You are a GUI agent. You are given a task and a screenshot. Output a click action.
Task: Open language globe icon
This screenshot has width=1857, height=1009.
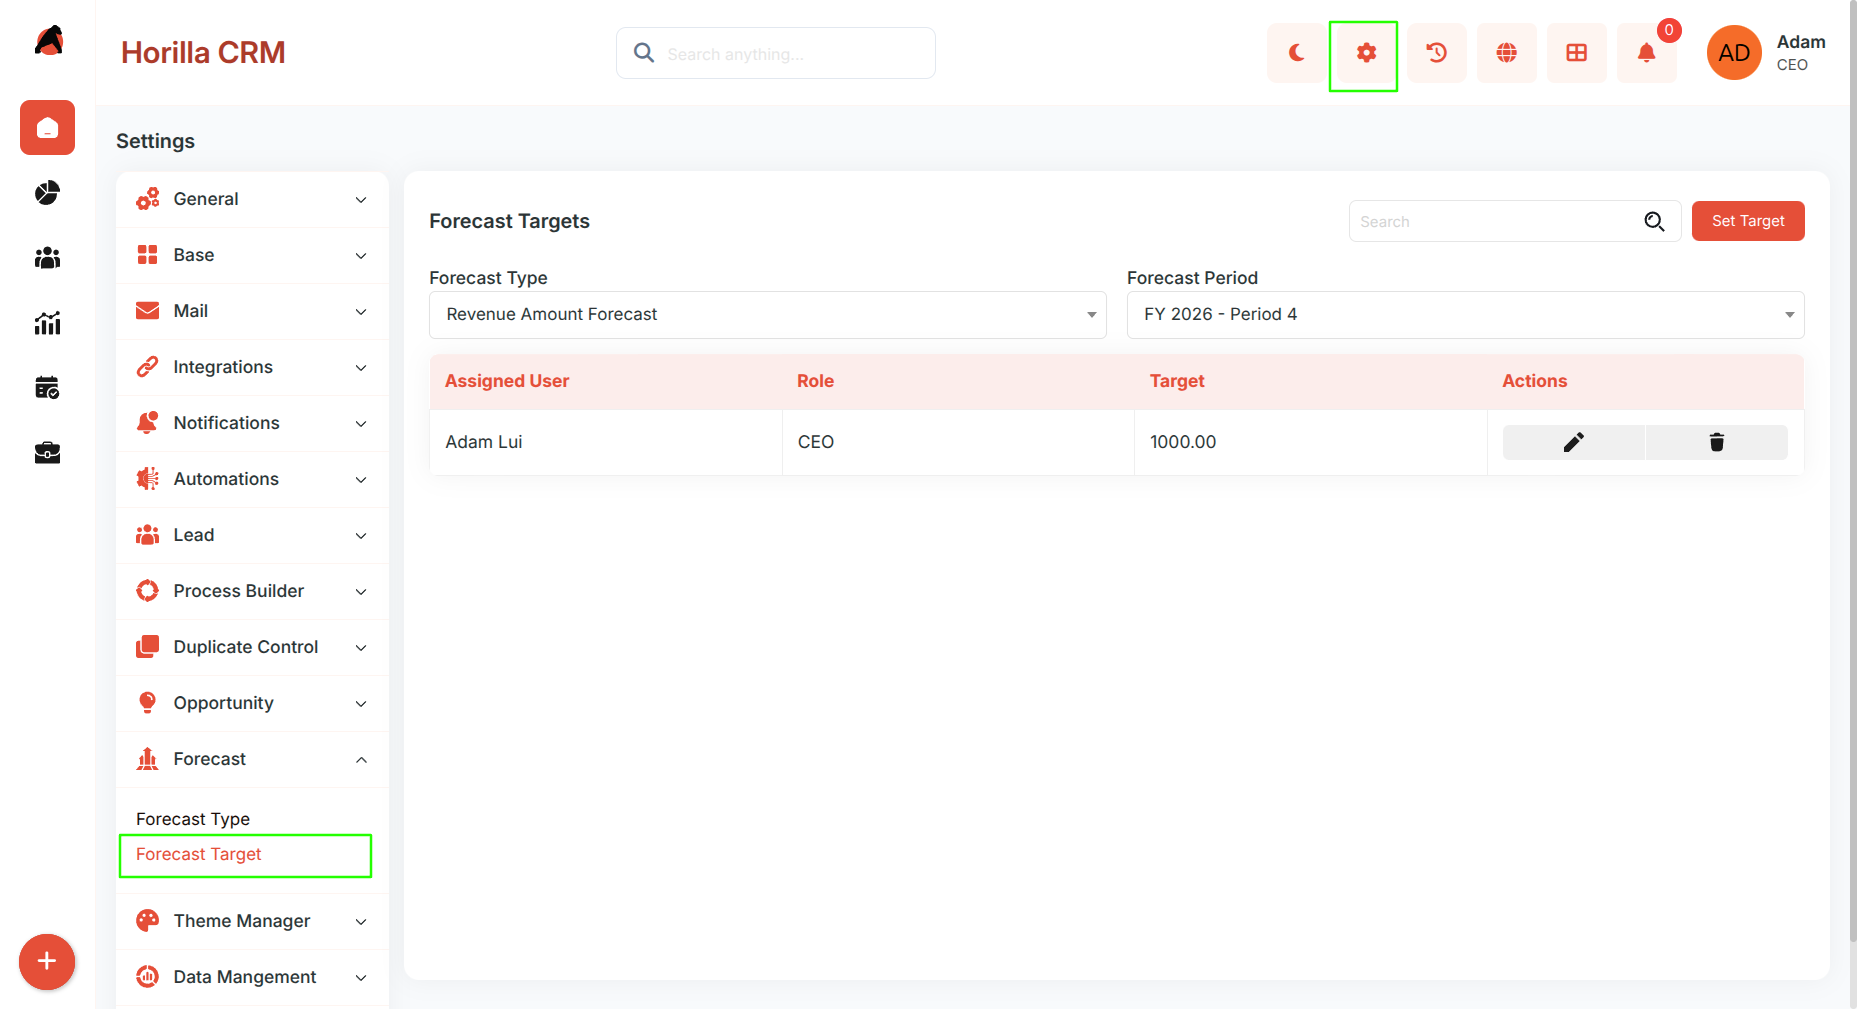click(1506, 53)
